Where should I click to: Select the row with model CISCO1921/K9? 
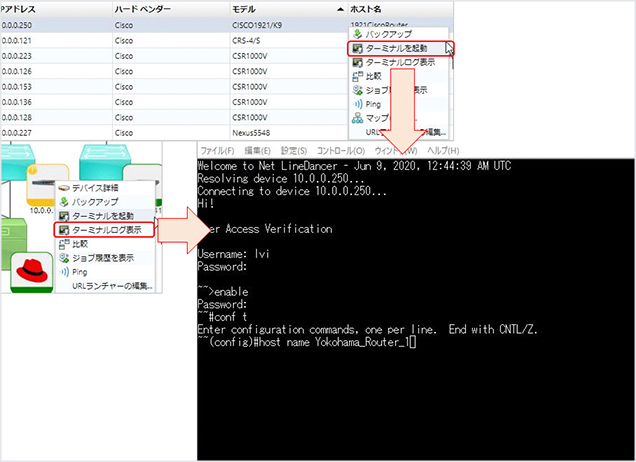(227, 25)
